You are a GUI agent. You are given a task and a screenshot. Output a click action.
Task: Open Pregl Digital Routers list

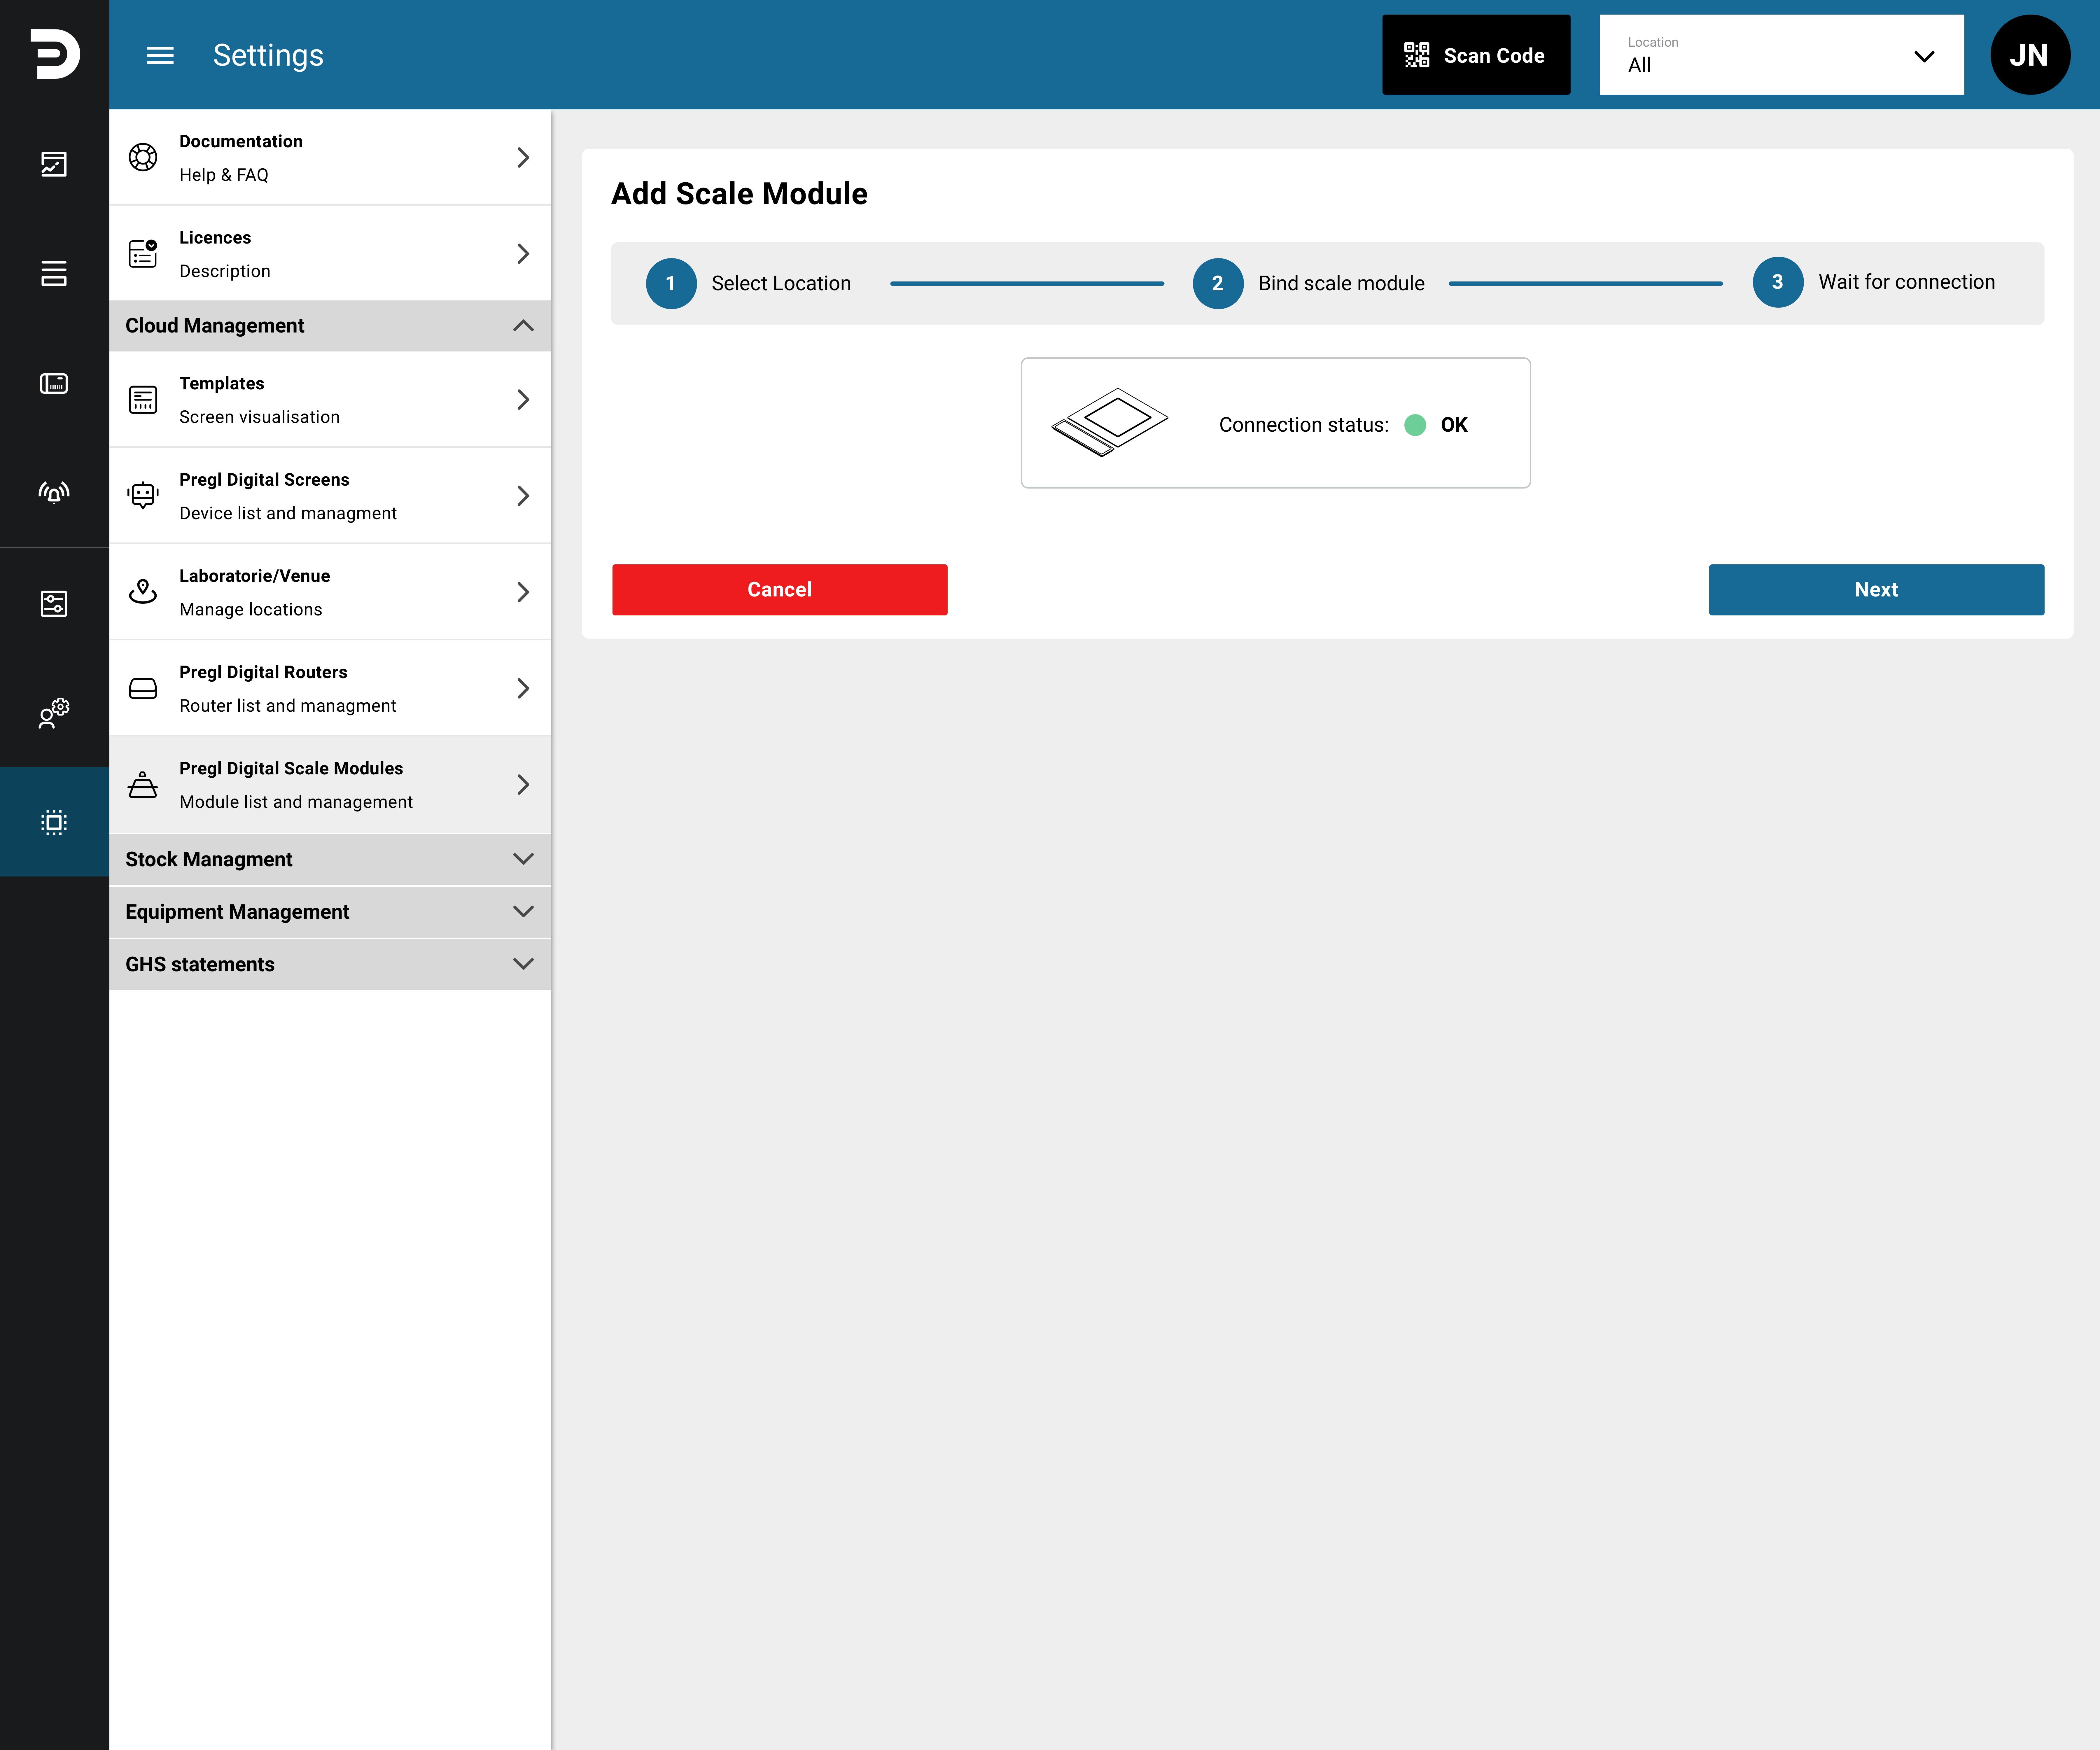[x=330, y=688]
